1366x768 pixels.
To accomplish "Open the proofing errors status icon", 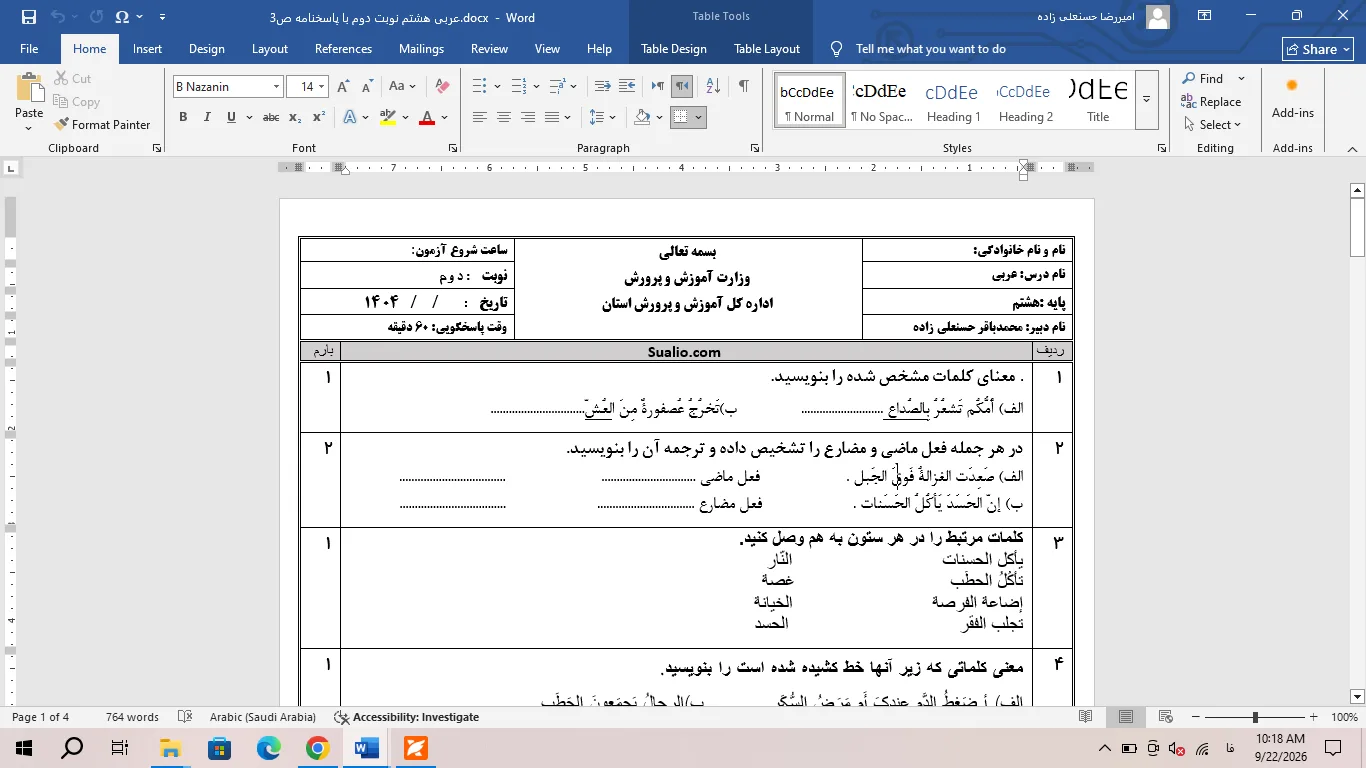I will coord(185,717).
